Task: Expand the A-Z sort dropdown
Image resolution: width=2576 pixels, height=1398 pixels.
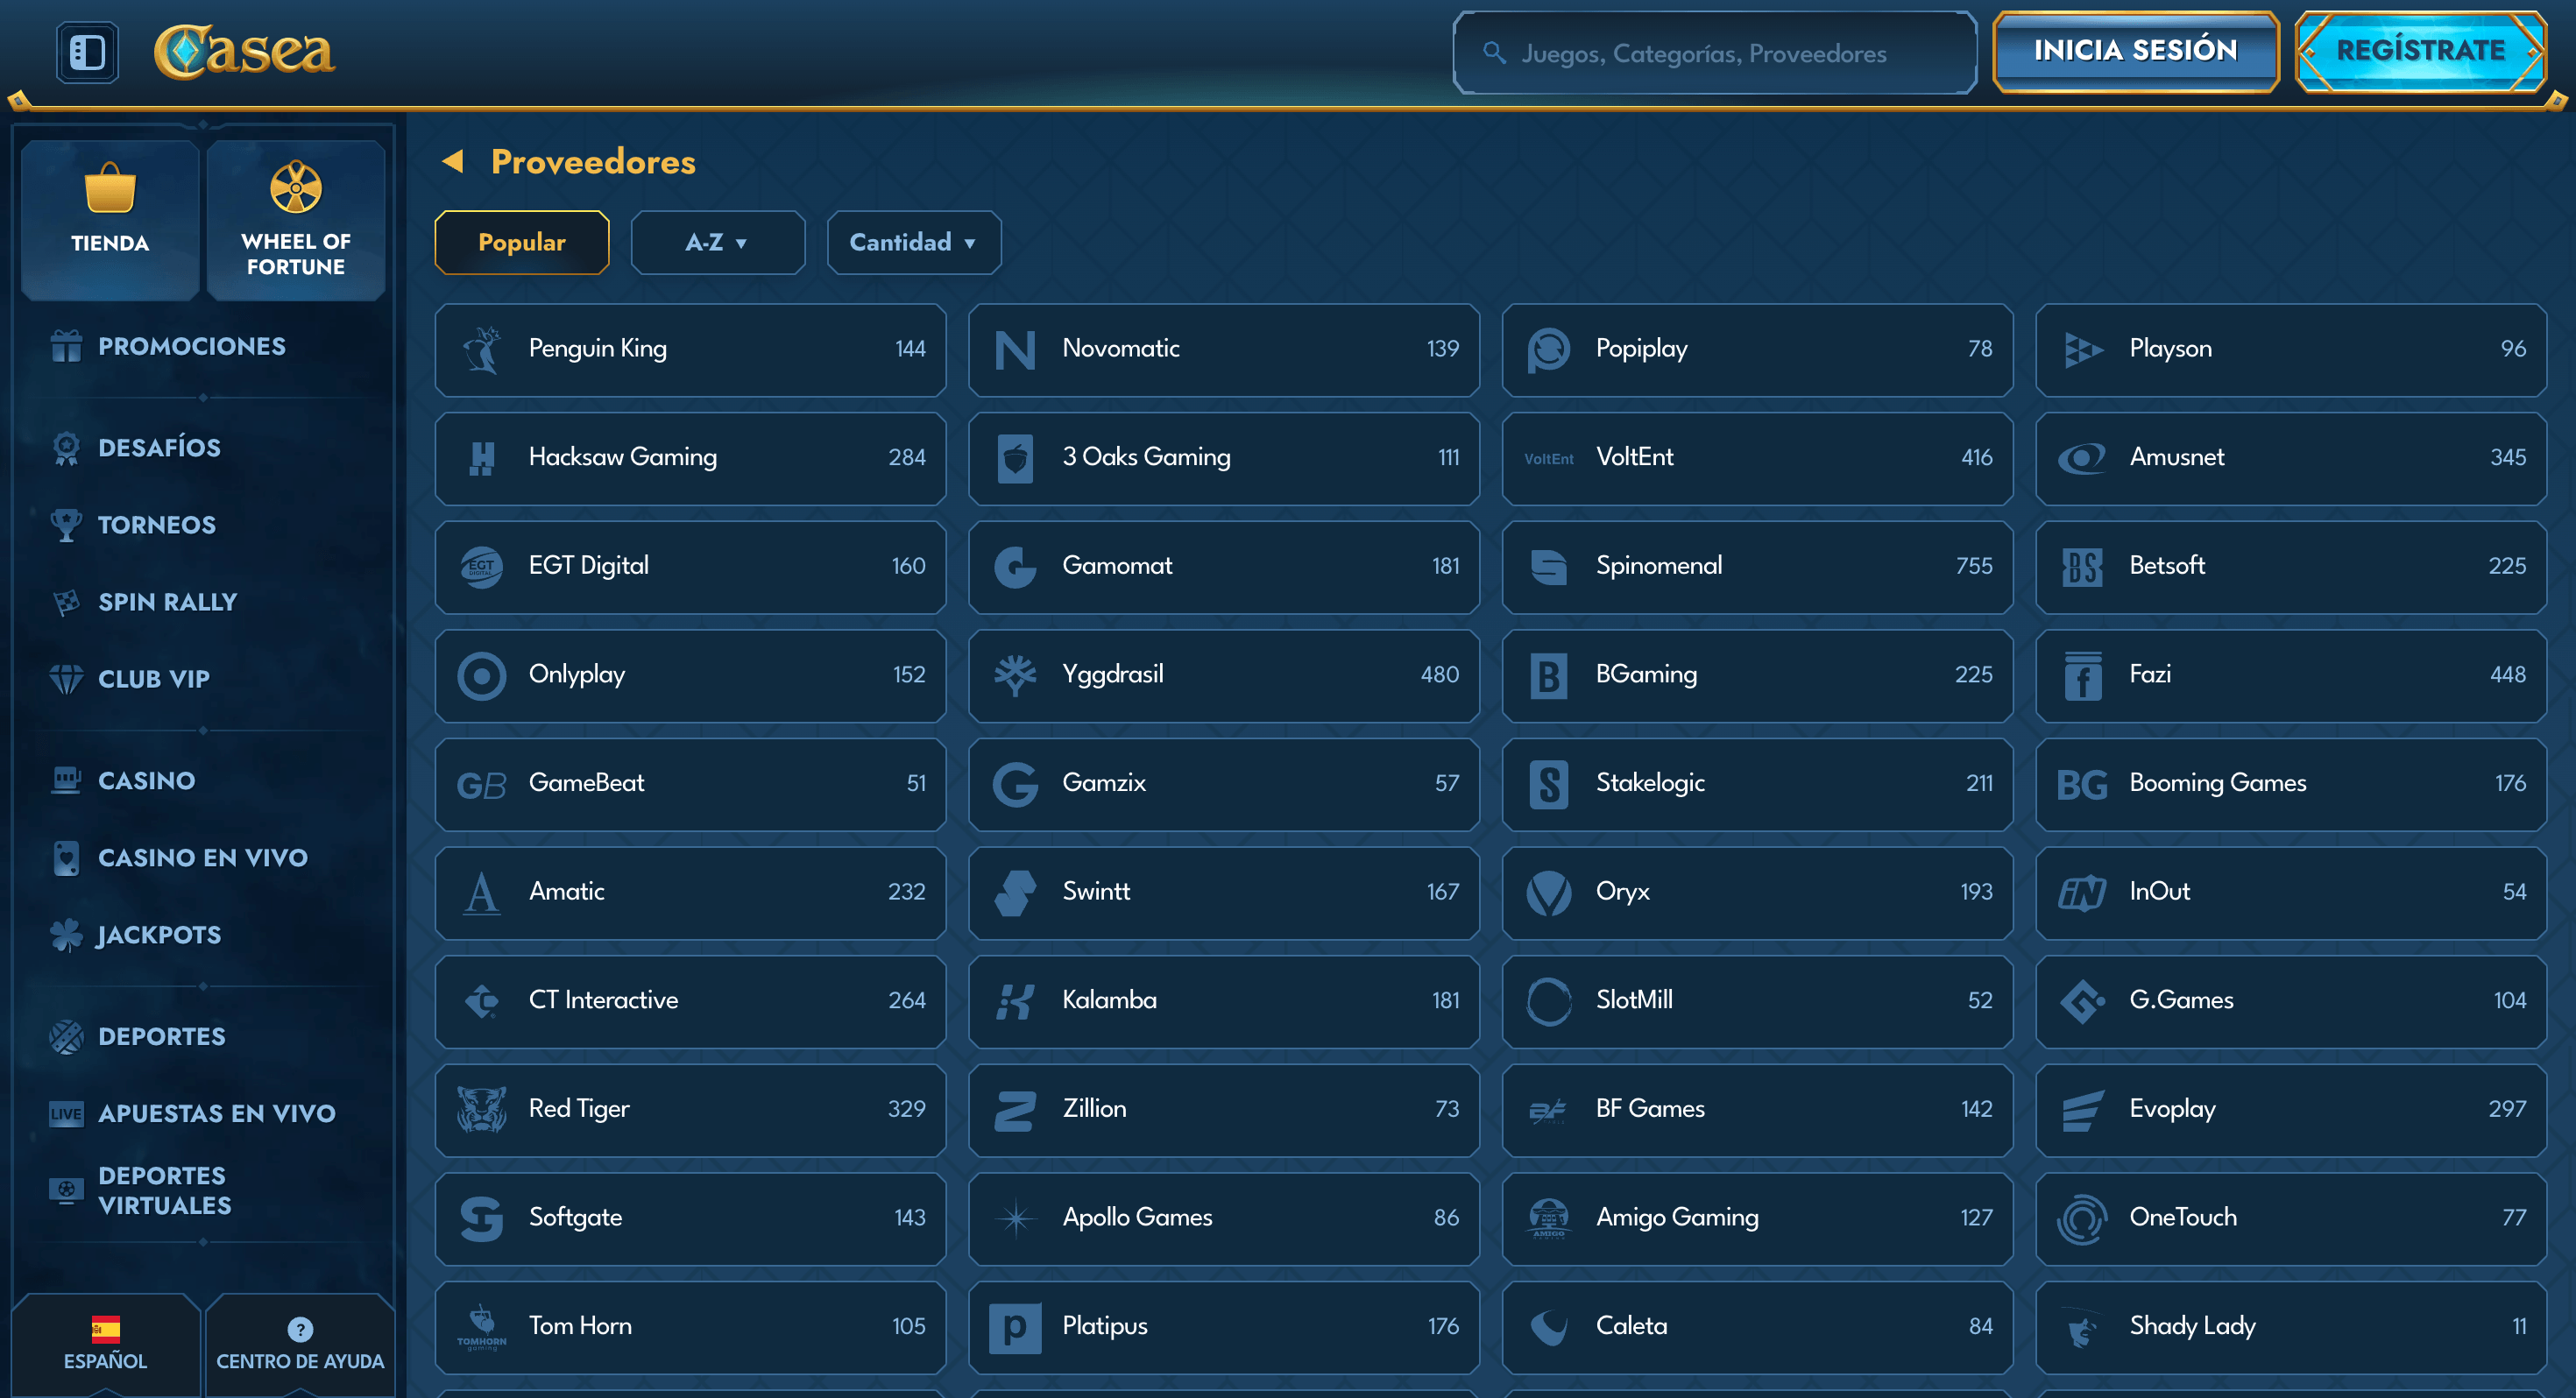Action: (x=717, y=242)
